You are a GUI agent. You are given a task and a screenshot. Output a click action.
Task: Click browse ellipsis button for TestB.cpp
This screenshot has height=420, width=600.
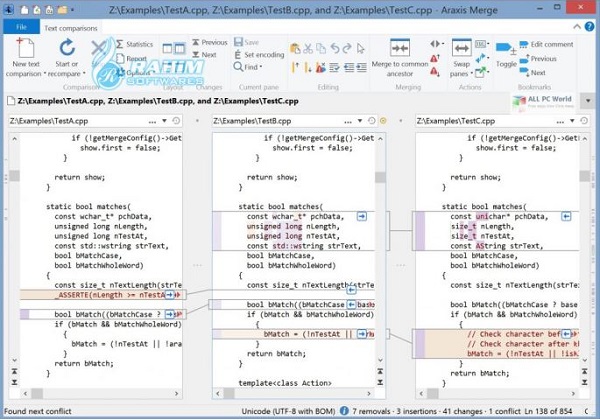pos(348,121)
